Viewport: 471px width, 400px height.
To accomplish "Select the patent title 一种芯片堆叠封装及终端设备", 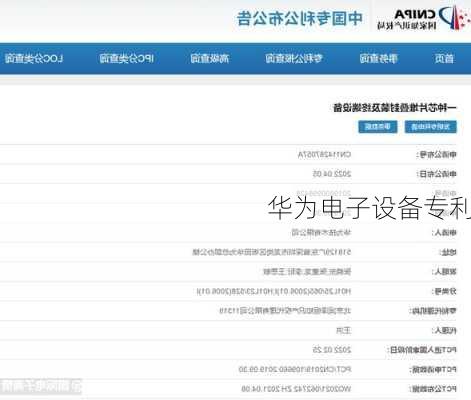I will pyautogui.click(x=395, y=108).
